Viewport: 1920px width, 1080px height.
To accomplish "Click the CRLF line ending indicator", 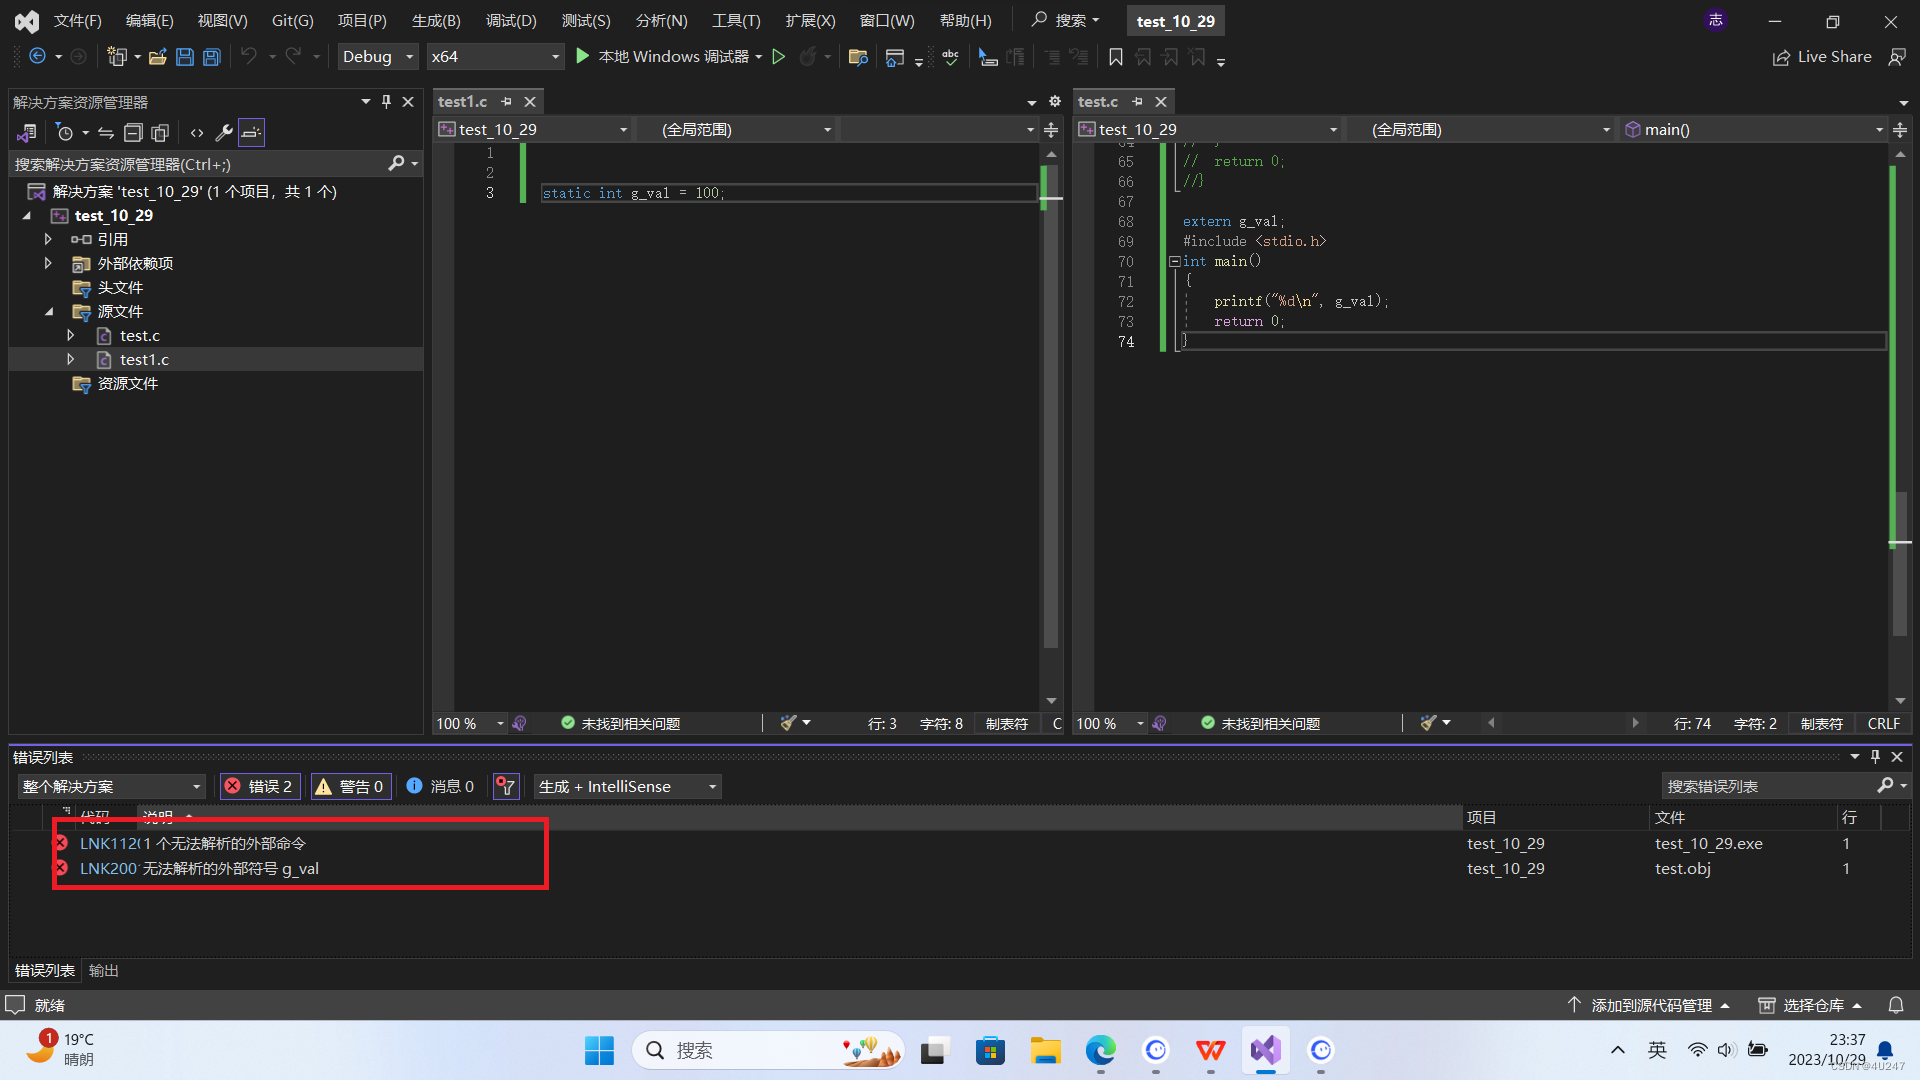I will tap(1883, 724).
